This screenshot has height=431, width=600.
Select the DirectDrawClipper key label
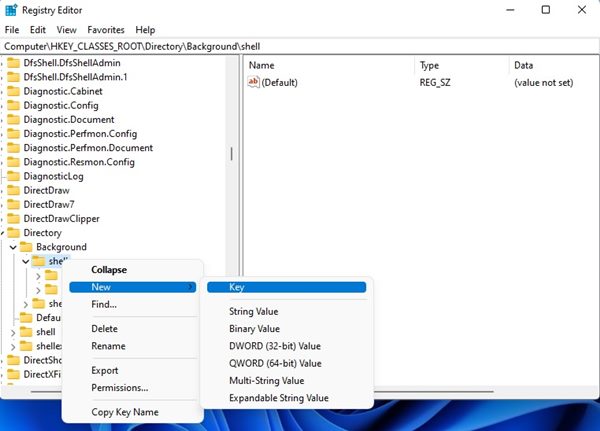click(62, 219)
